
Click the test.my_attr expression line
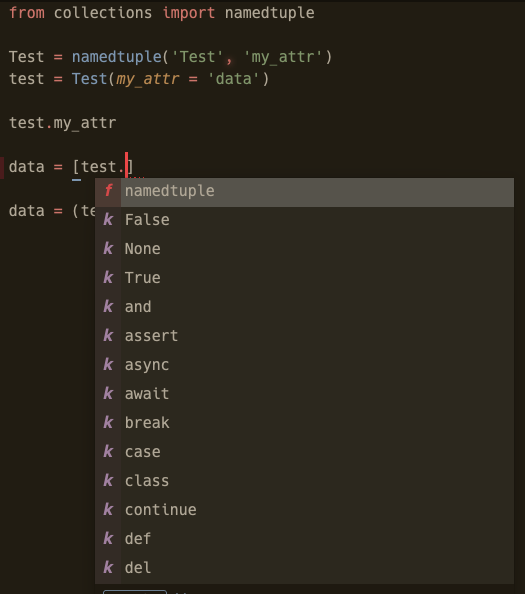[62, 123]
